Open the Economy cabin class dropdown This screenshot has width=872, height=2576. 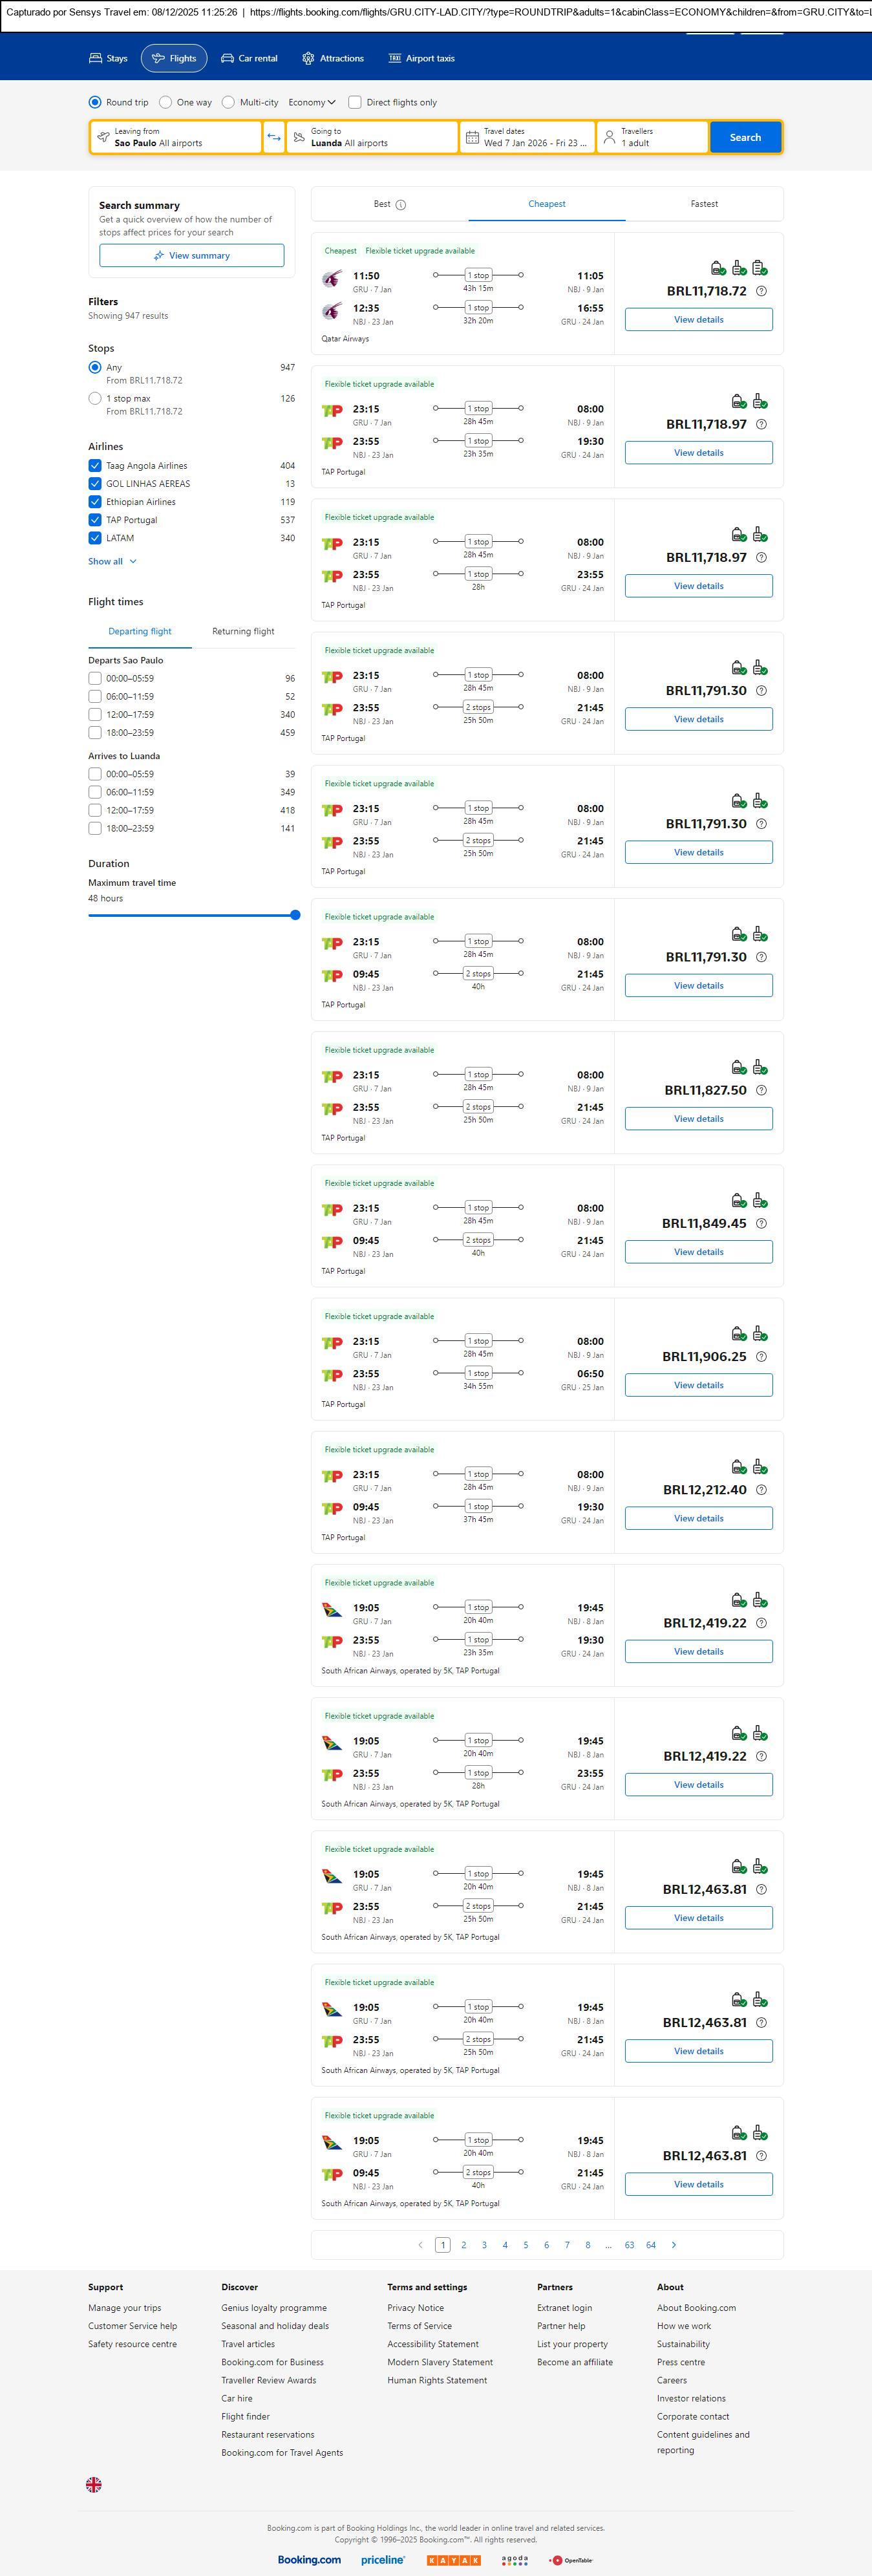(x=311, y=102)
